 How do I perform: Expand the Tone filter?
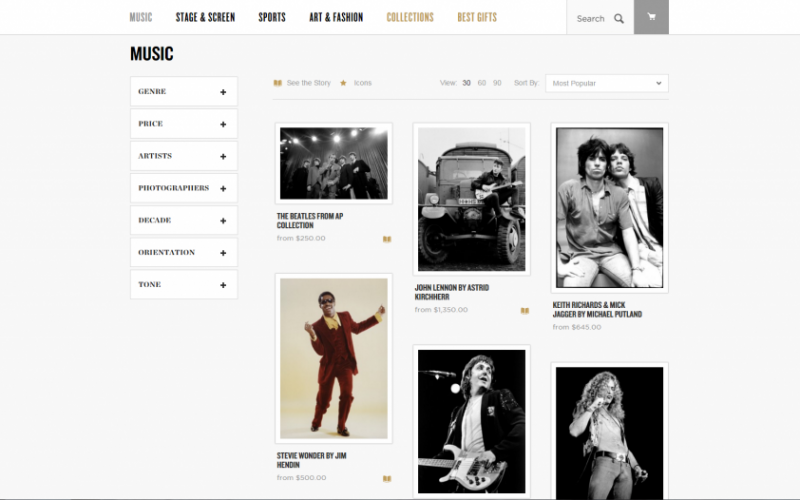[184, 285]
